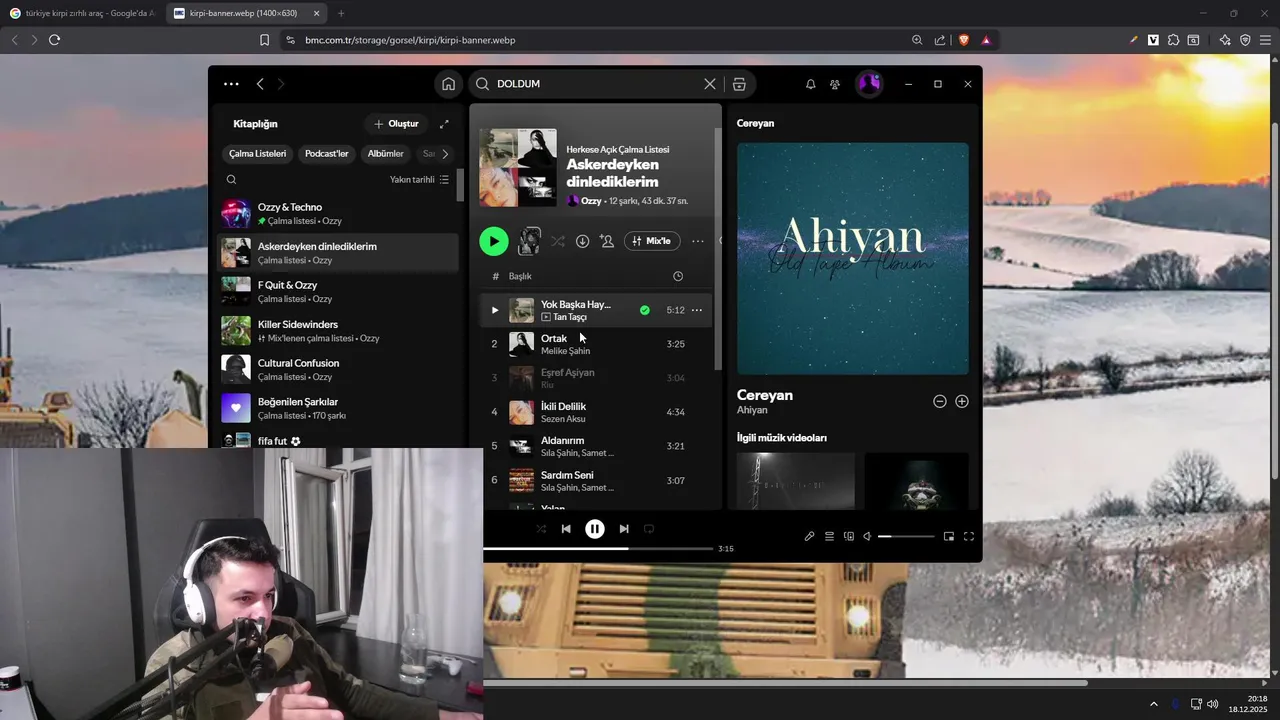Select the Podcast'ler filter chip
The width and height of the screenshot is (1280, 720).
point(327,154)
